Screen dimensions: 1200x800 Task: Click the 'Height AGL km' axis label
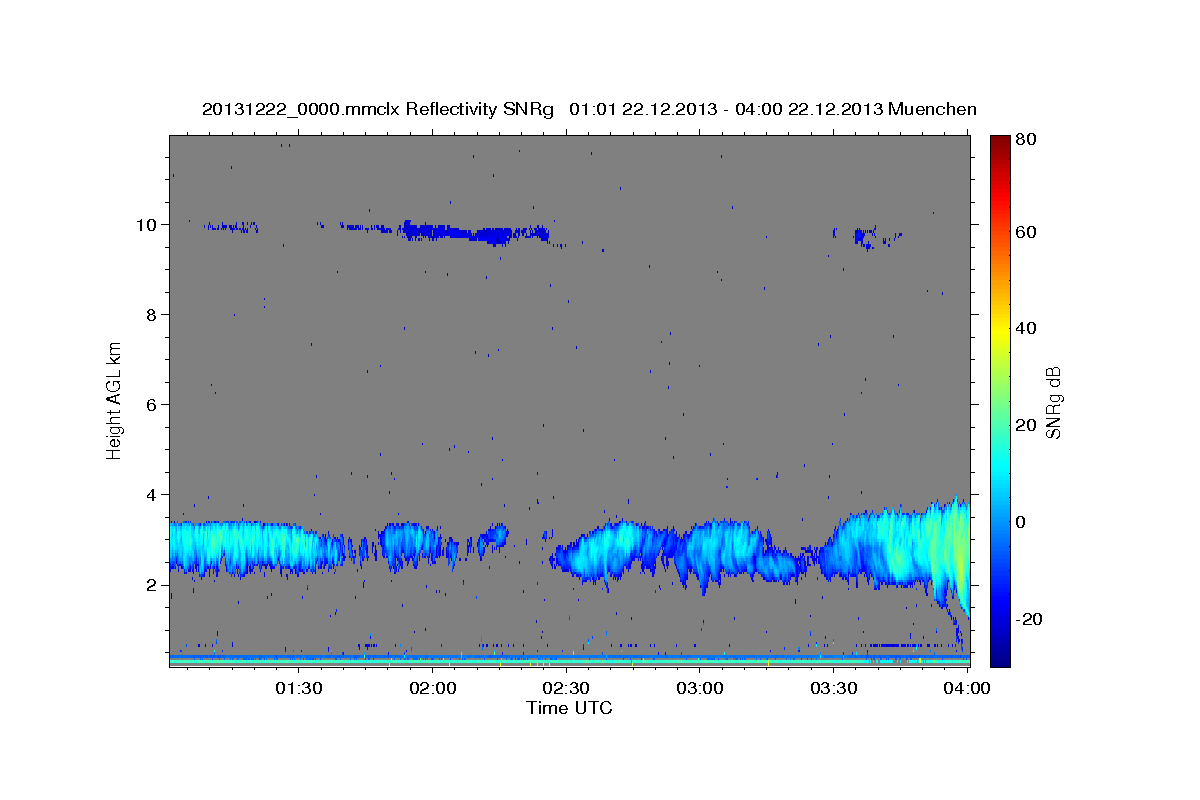[115, 399]
